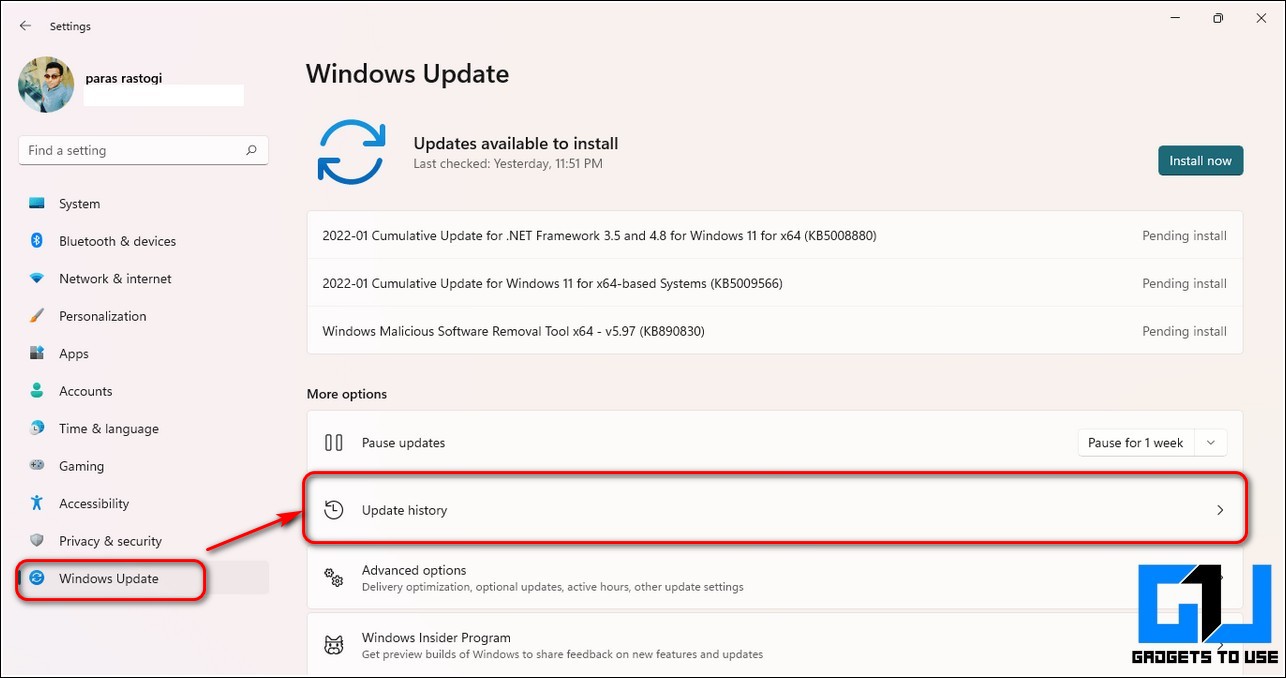
Task: Select Windows Update in the sidebar
Action: pyautogui.click(x=108, y=578)
